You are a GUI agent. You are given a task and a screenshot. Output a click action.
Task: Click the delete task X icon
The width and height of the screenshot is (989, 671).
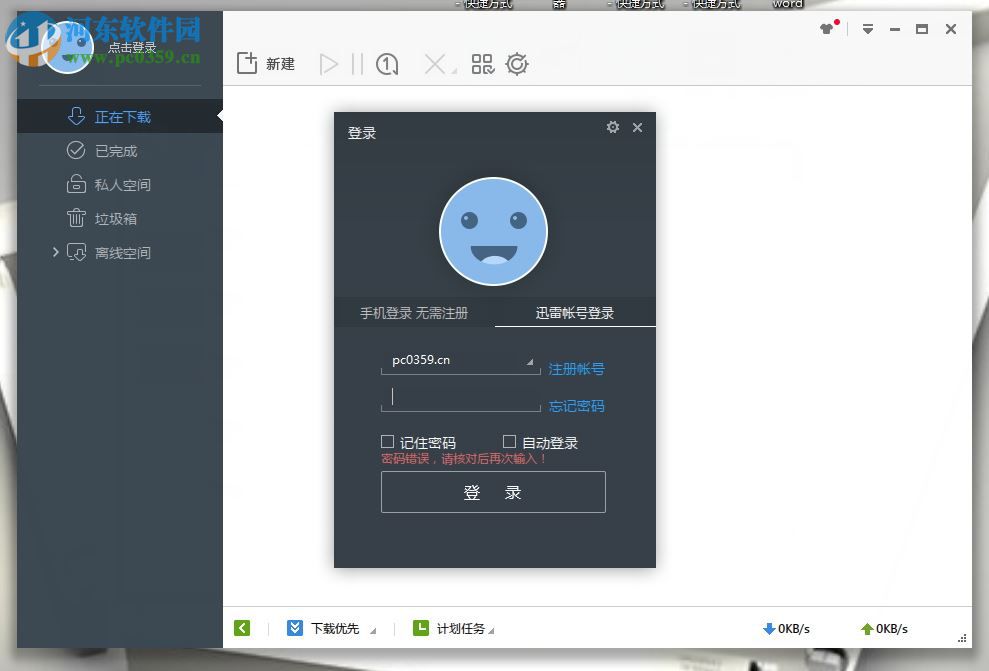(x=434, y=63)
